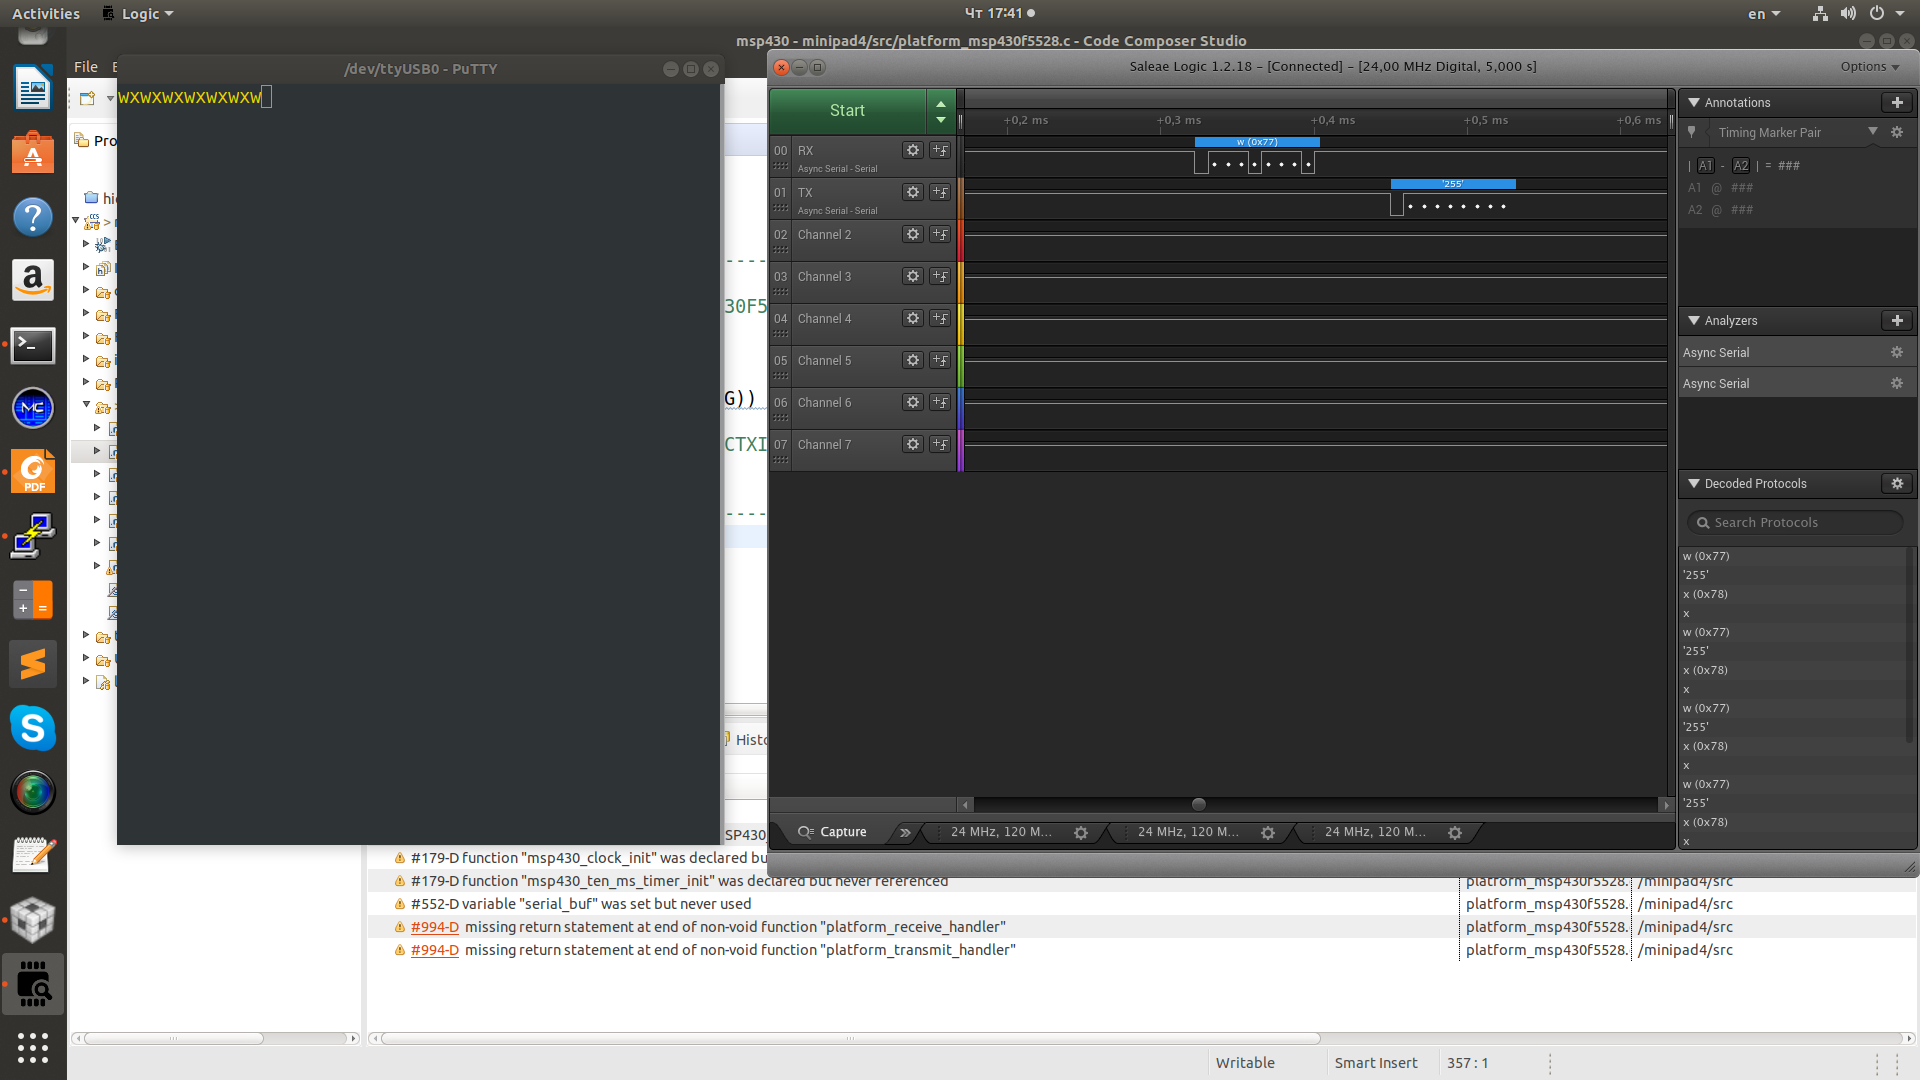
Task: Open Decoded Protocols settings gear
Action: point(1896,484)
